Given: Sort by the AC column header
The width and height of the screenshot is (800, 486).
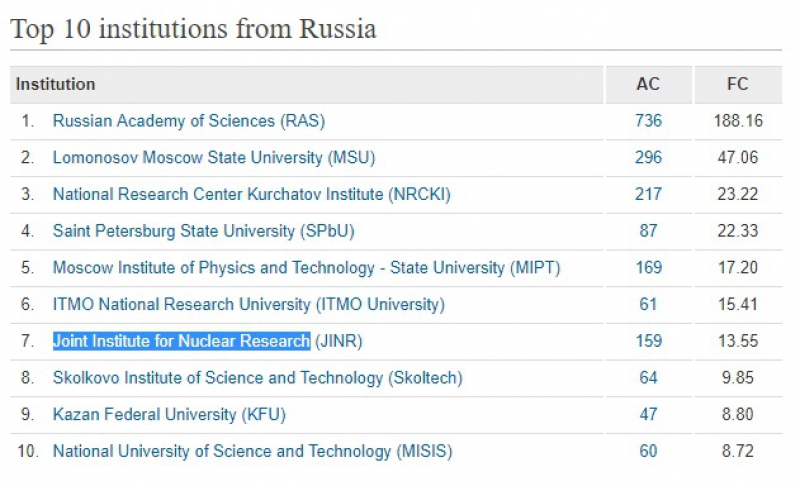Looking at the screenshot, I should (648, 85).
